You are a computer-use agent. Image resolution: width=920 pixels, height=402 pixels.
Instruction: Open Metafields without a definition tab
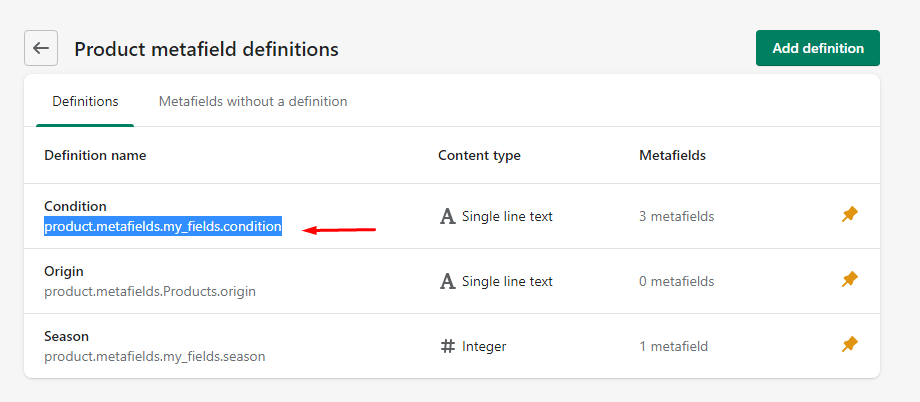point(253,101)
